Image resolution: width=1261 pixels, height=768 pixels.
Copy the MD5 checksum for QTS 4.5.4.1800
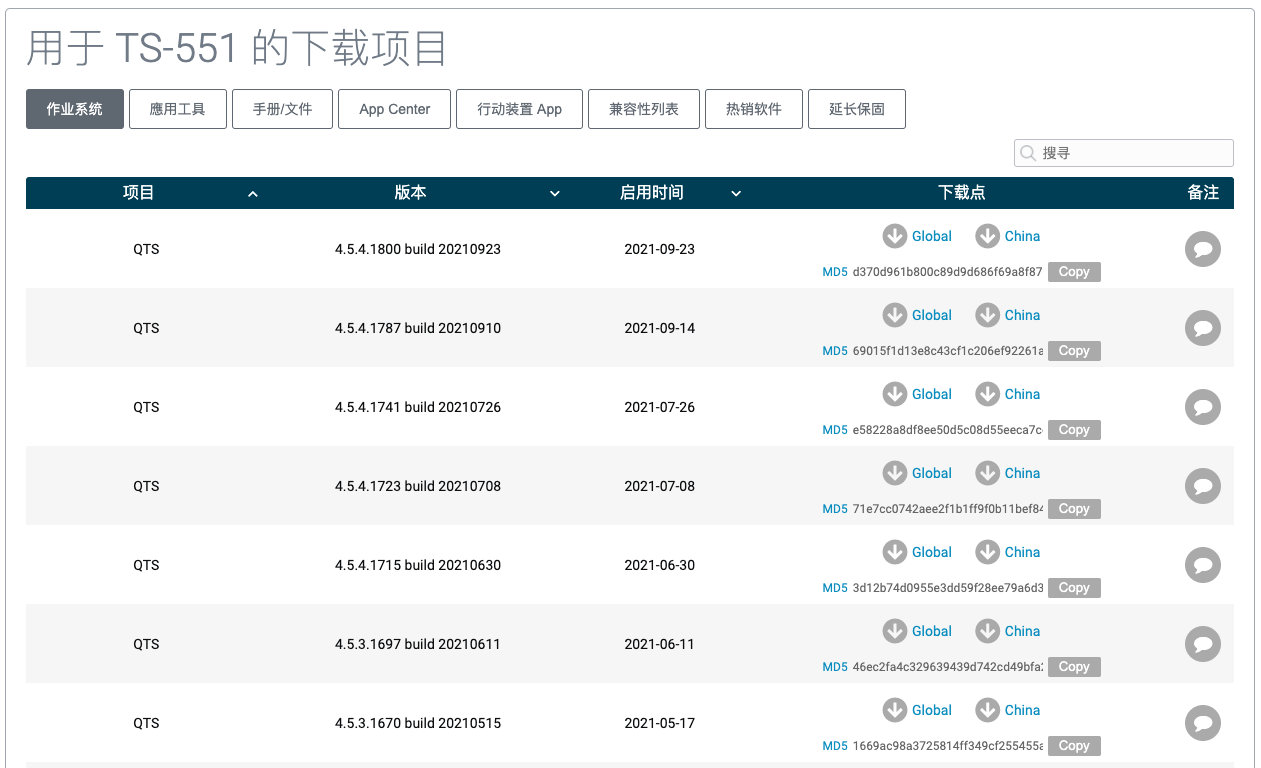click(x=1073, y=271)
